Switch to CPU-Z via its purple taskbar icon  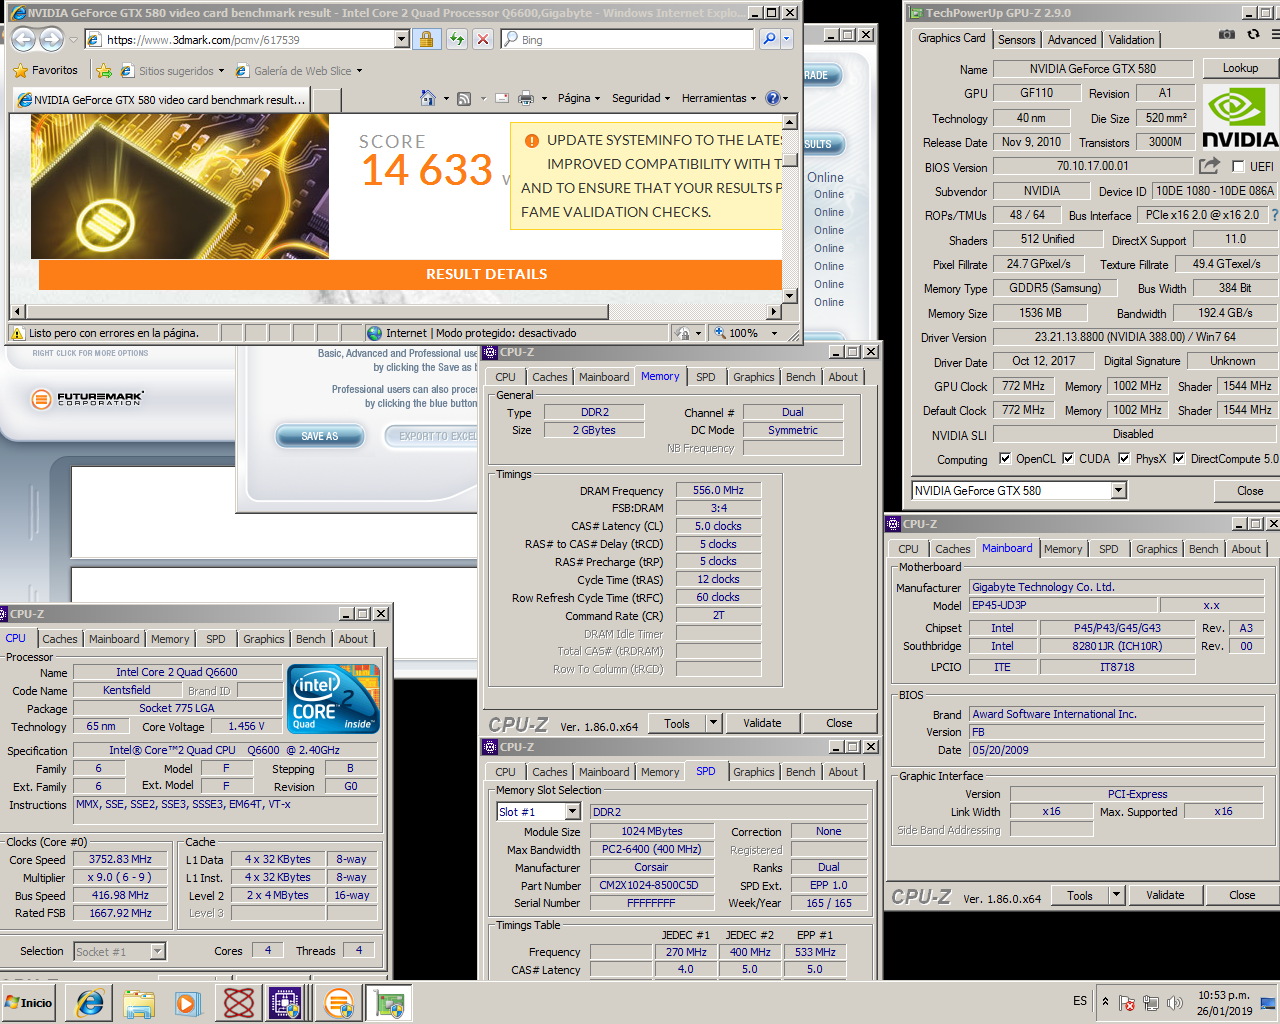pyautogui.click(x=286, y=1003)
